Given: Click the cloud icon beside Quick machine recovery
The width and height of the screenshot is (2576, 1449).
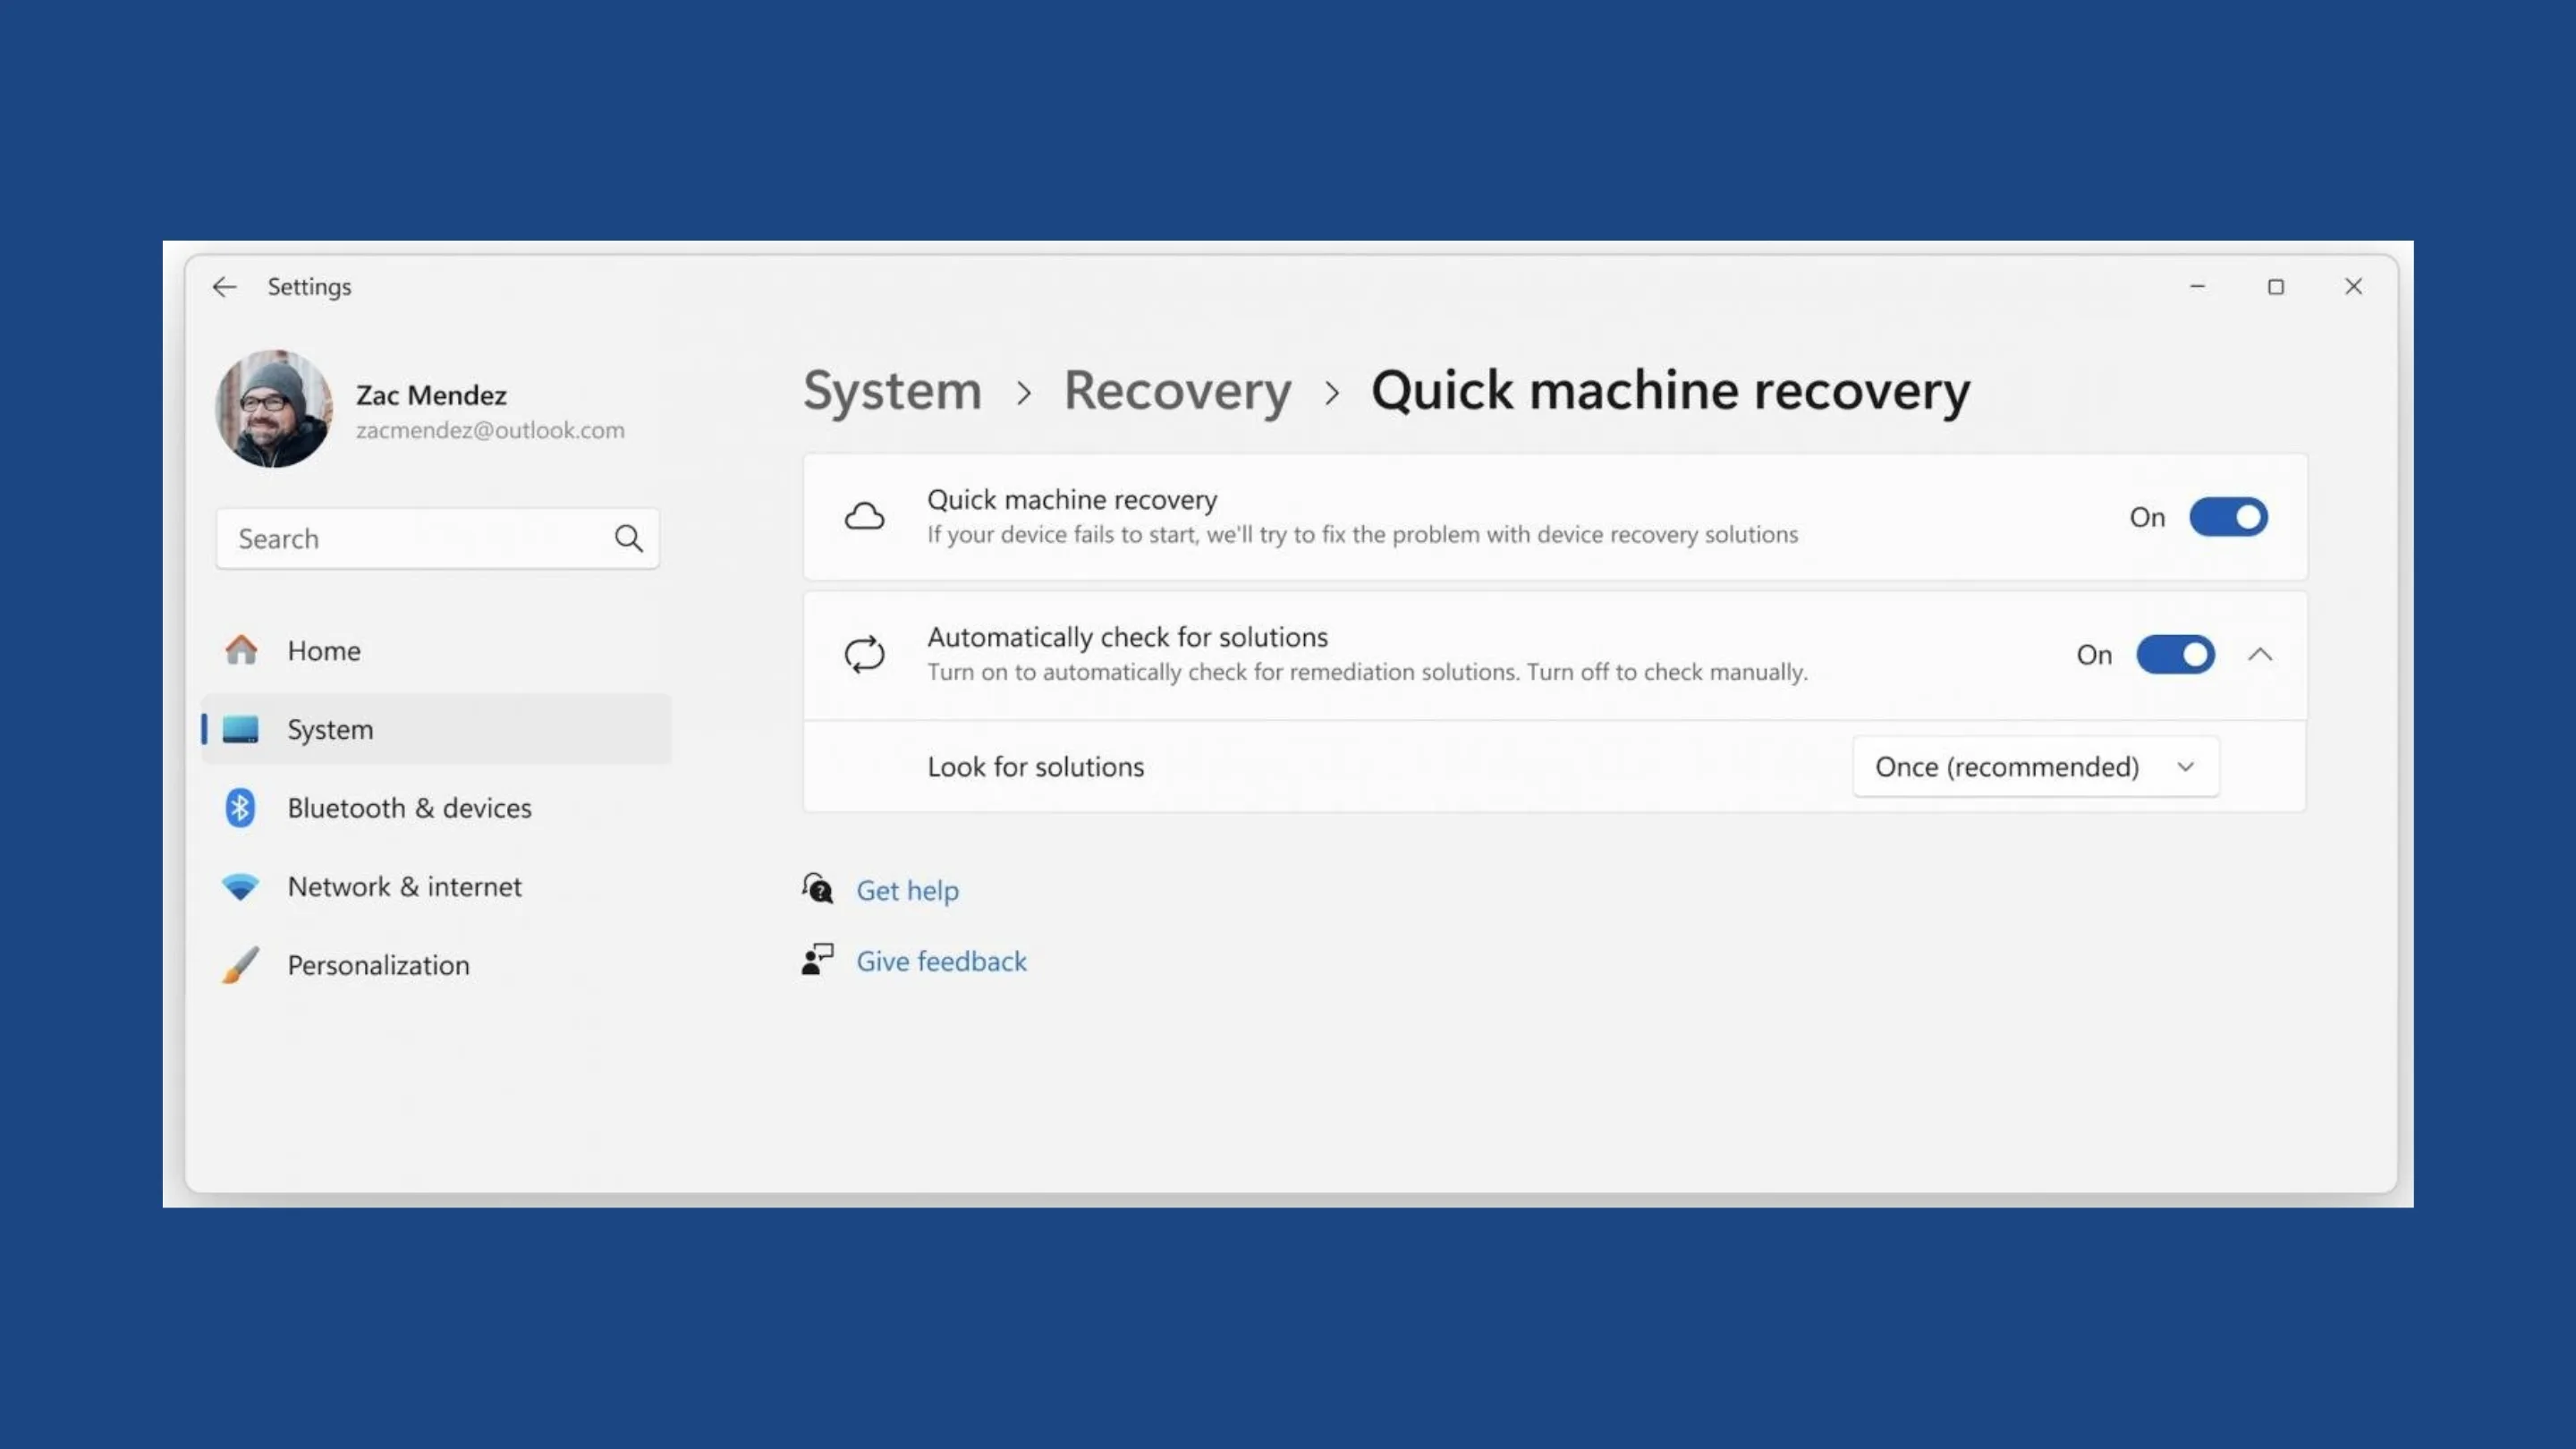Looking at the screenshot, I should (x=864, y=516).
